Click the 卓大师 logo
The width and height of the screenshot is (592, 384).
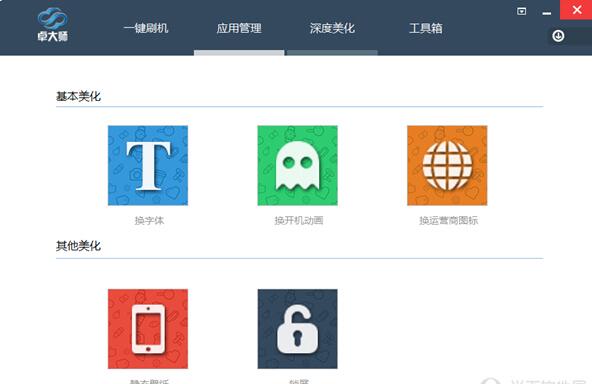pos(53,25)
